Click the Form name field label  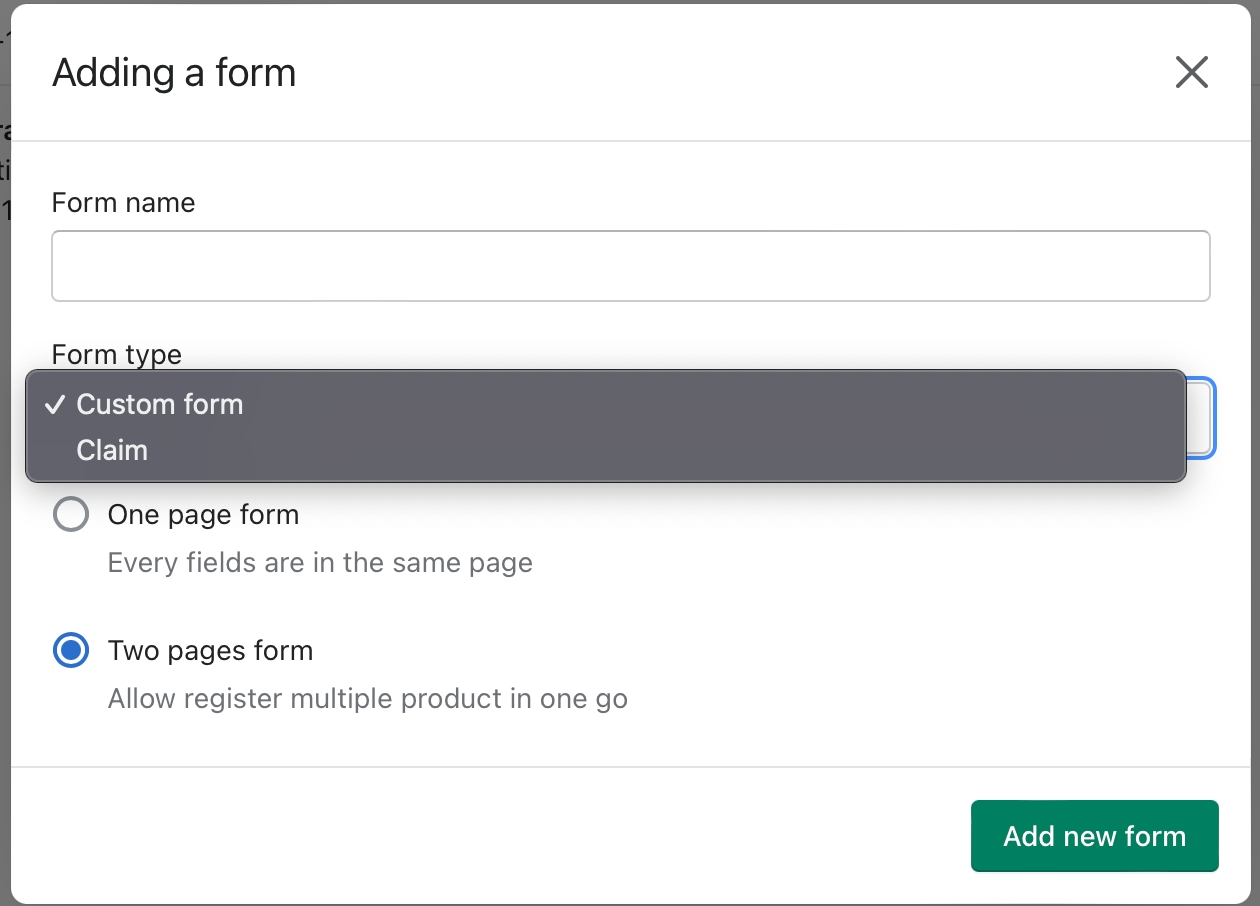pyautogui.click(x=123, y=203)
